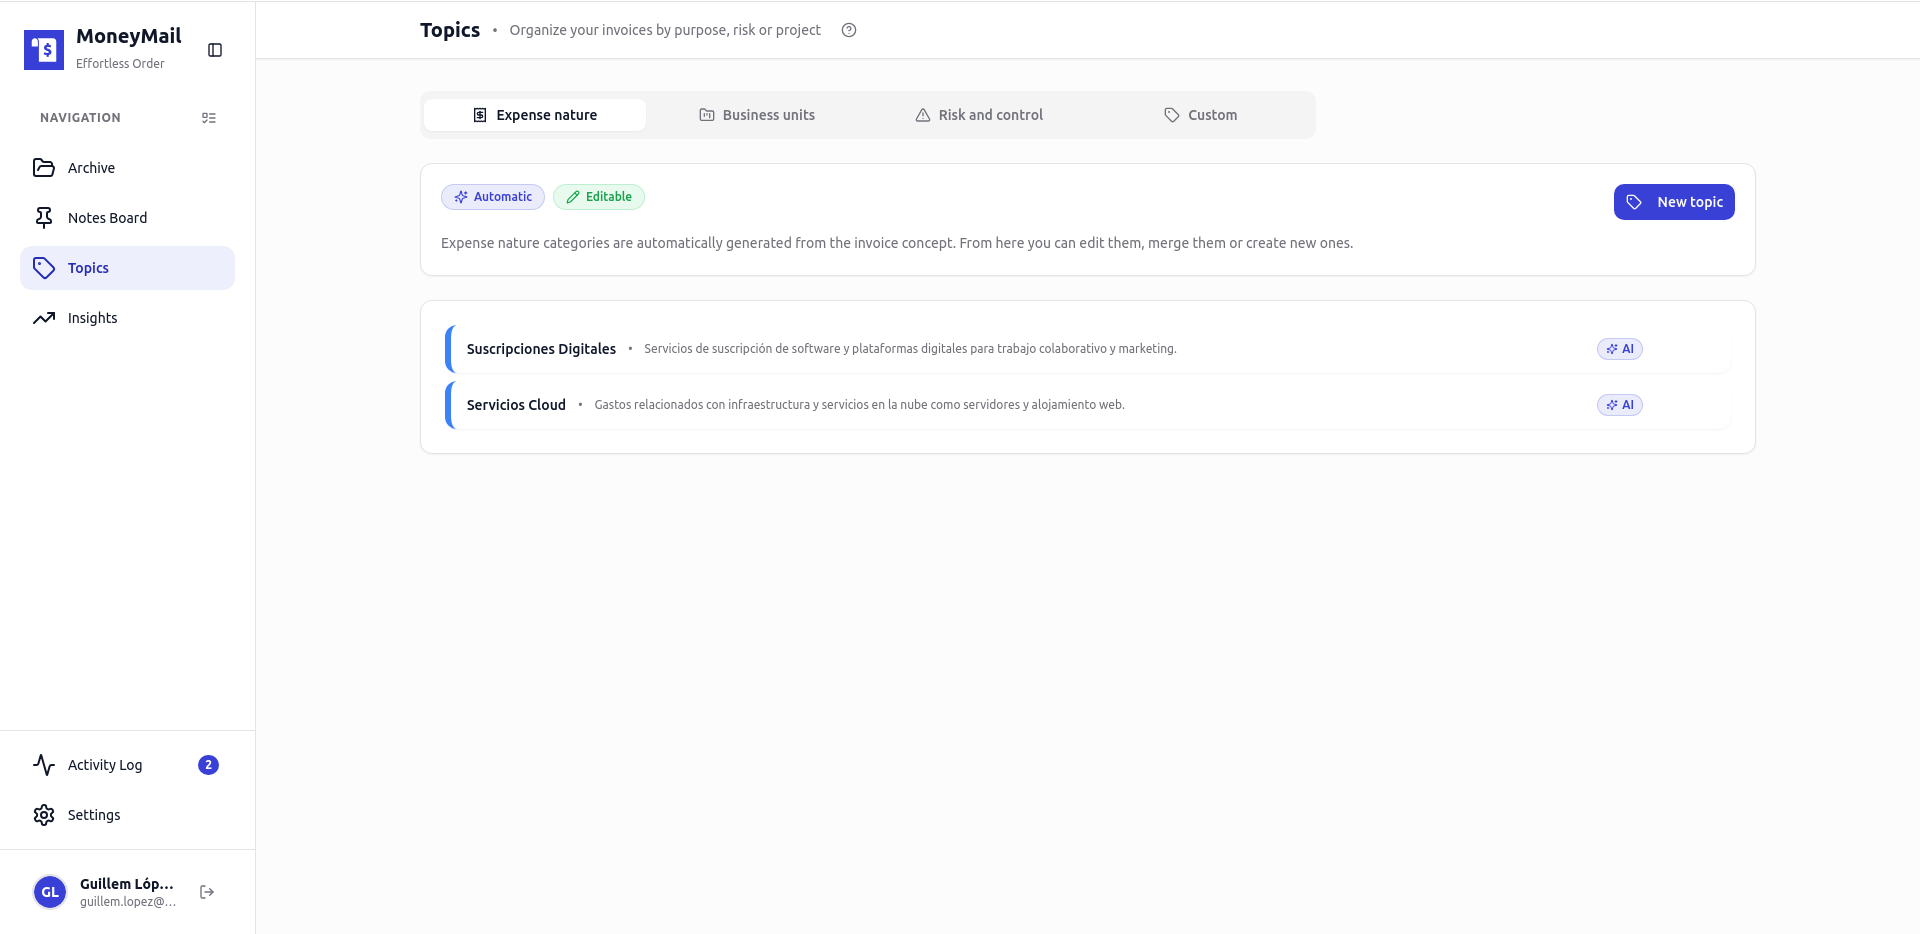Click Guillem López's profile avatar
Viewport: 1920px width, 934px height.
[49, 892]
